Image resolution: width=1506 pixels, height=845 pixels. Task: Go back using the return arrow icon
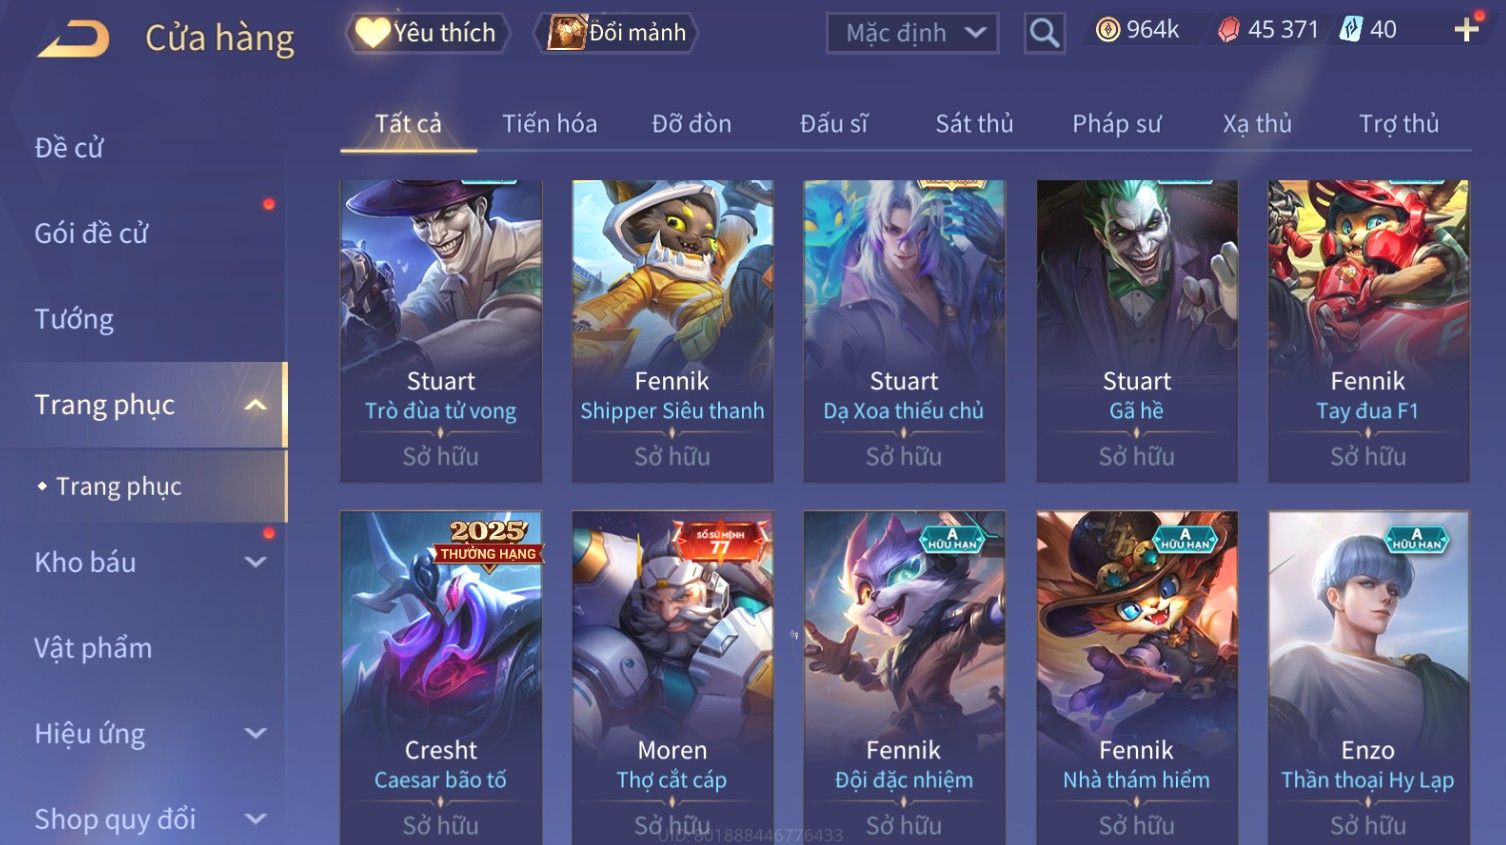(x=73, y=39)
